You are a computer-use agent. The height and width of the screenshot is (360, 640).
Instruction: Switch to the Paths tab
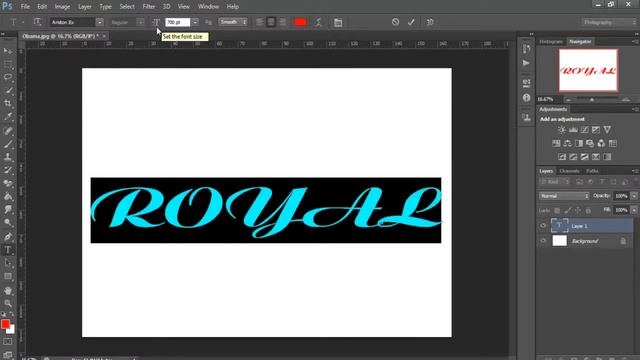pyautogui.click(x=592, y=171)
